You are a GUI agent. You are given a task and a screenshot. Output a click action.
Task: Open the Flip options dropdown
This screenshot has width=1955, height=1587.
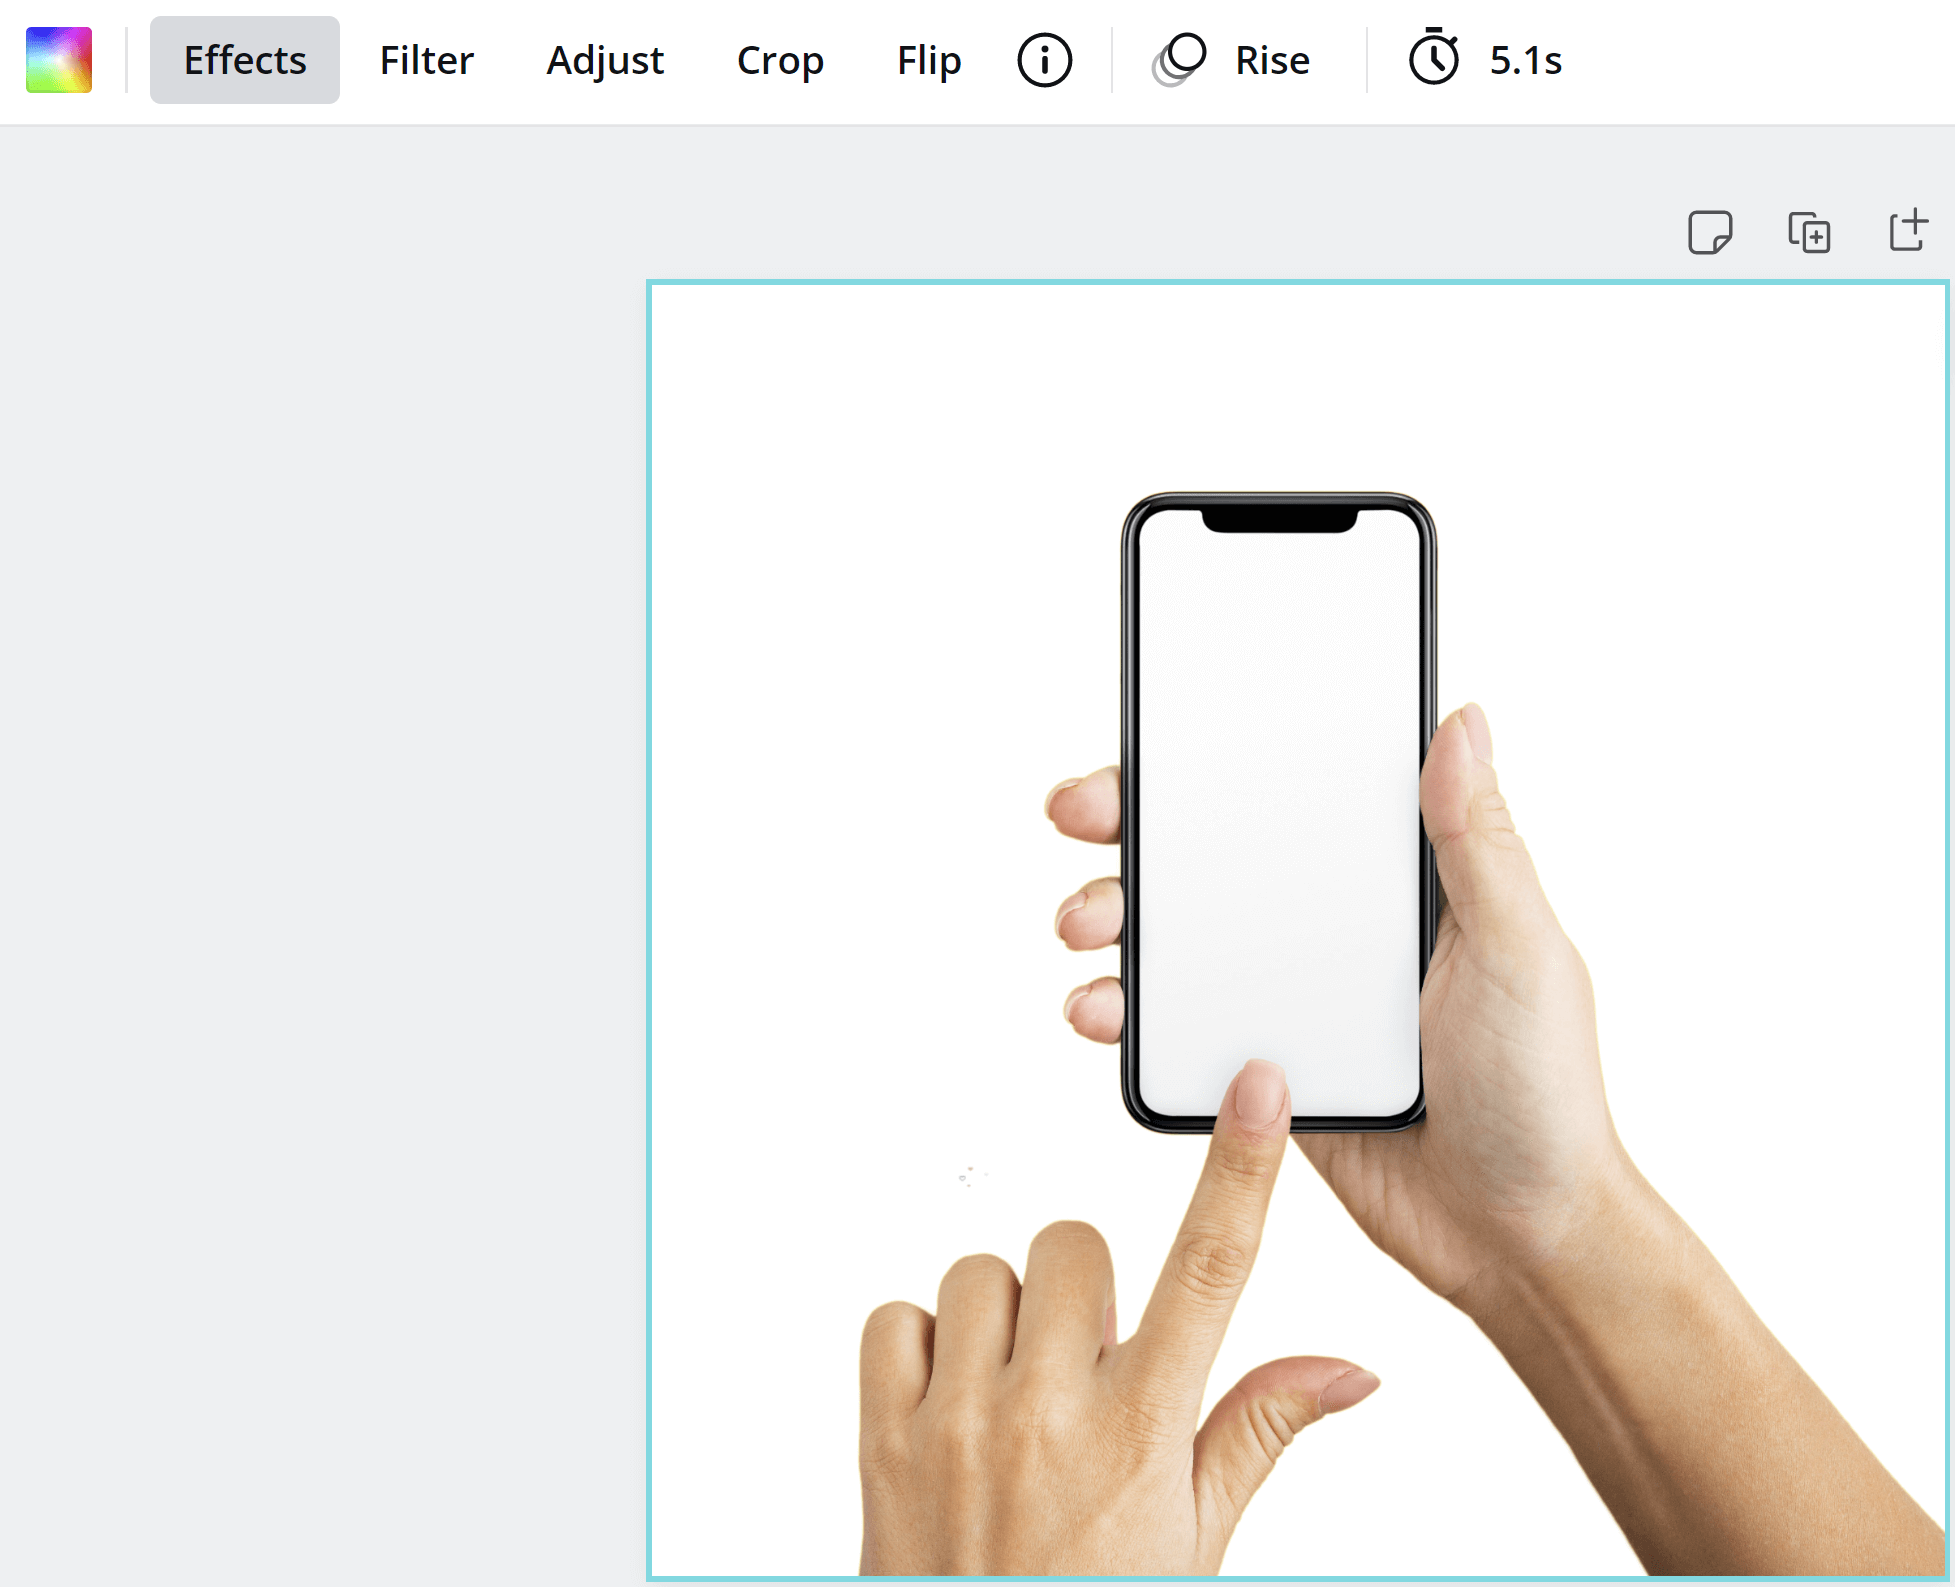(x=929, y=60)
